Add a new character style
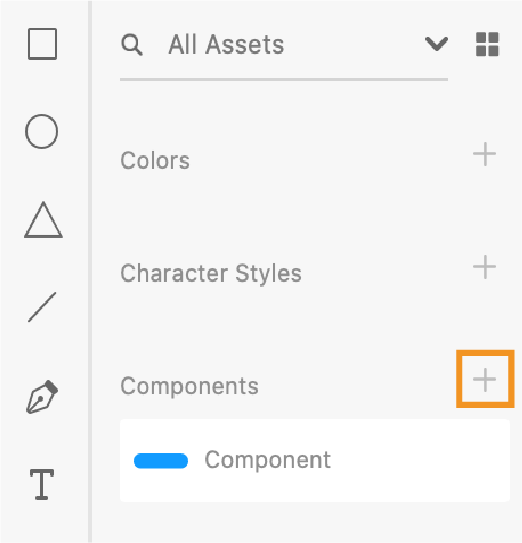This screenshot has width=522, height=543. tap(484, 267)
